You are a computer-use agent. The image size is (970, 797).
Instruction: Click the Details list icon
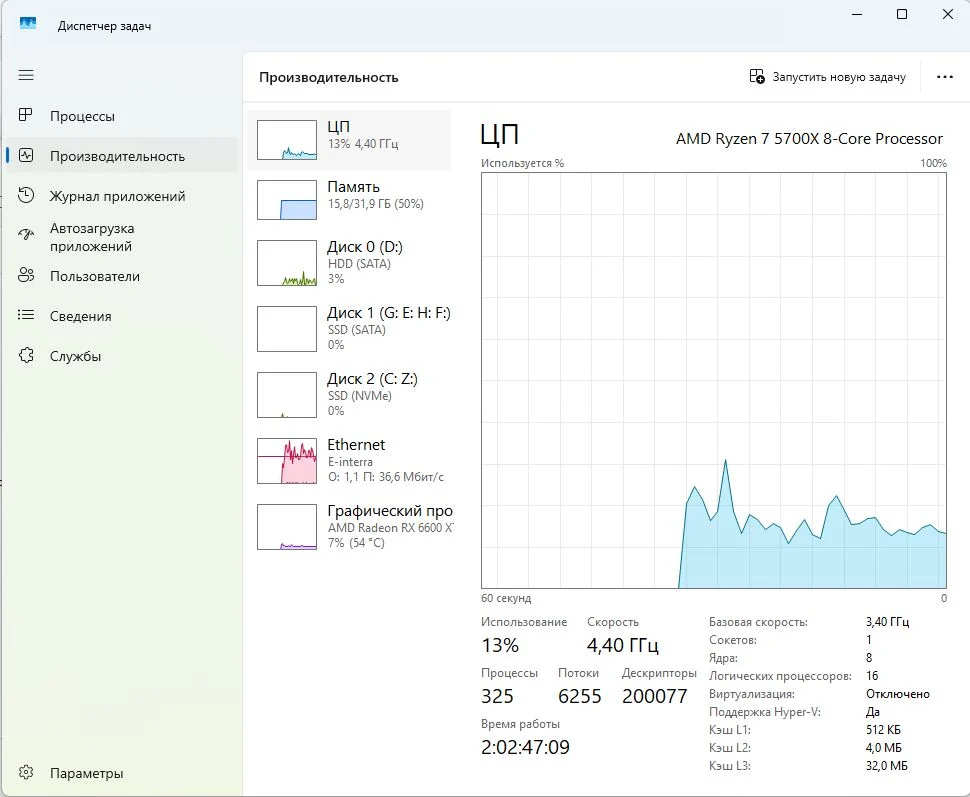click(x=26, y=315)
